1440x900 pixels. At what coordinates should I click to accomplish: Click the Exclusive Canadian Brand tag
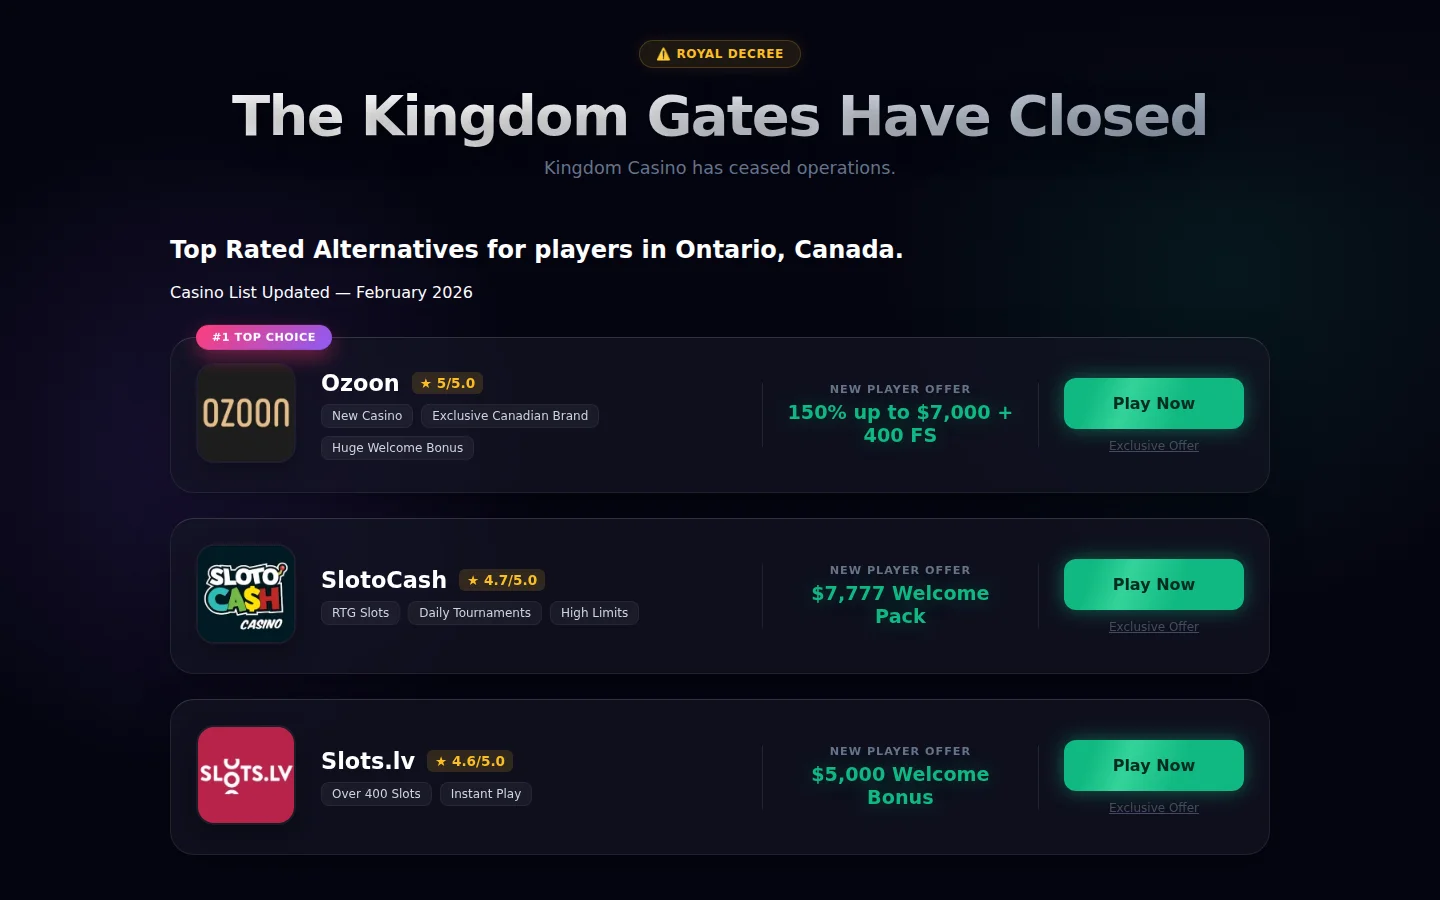point(509,416)
